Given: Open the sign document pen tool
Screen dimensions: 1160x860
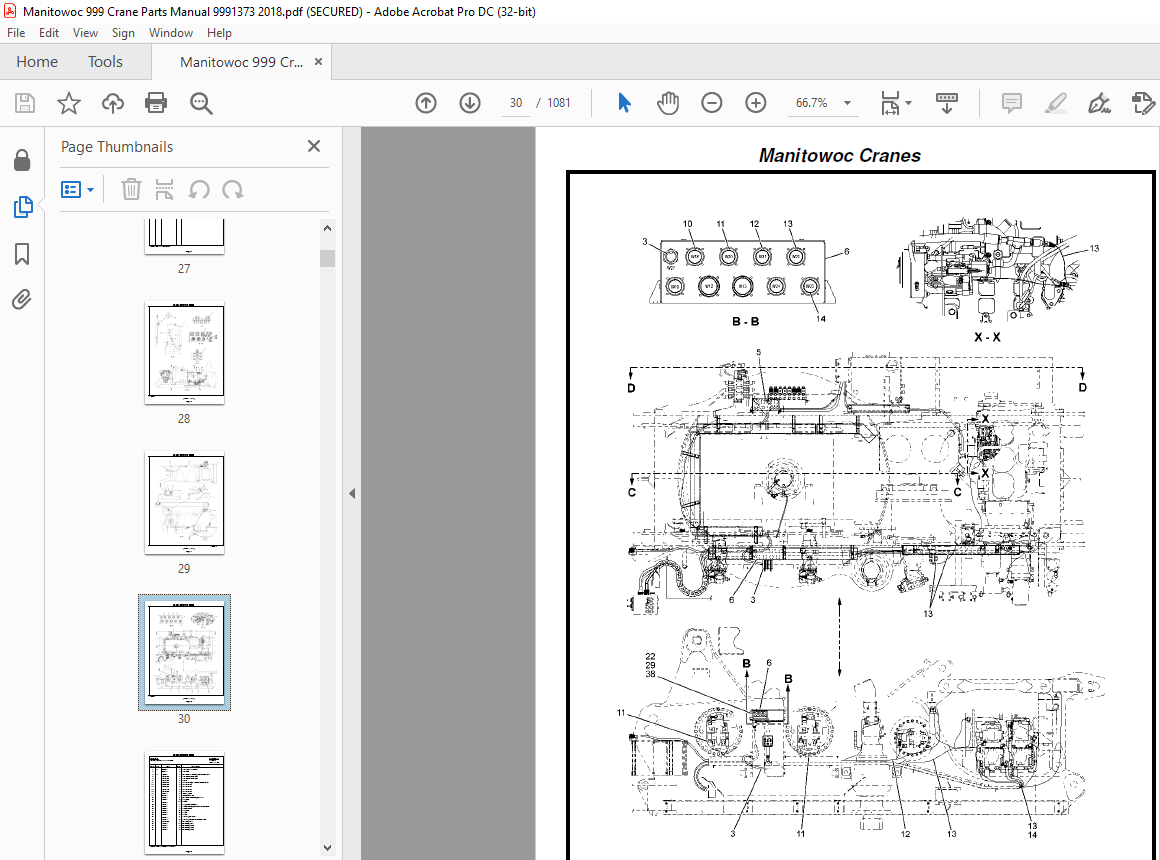Looking at the screenshot, I should click(1099, 103).
